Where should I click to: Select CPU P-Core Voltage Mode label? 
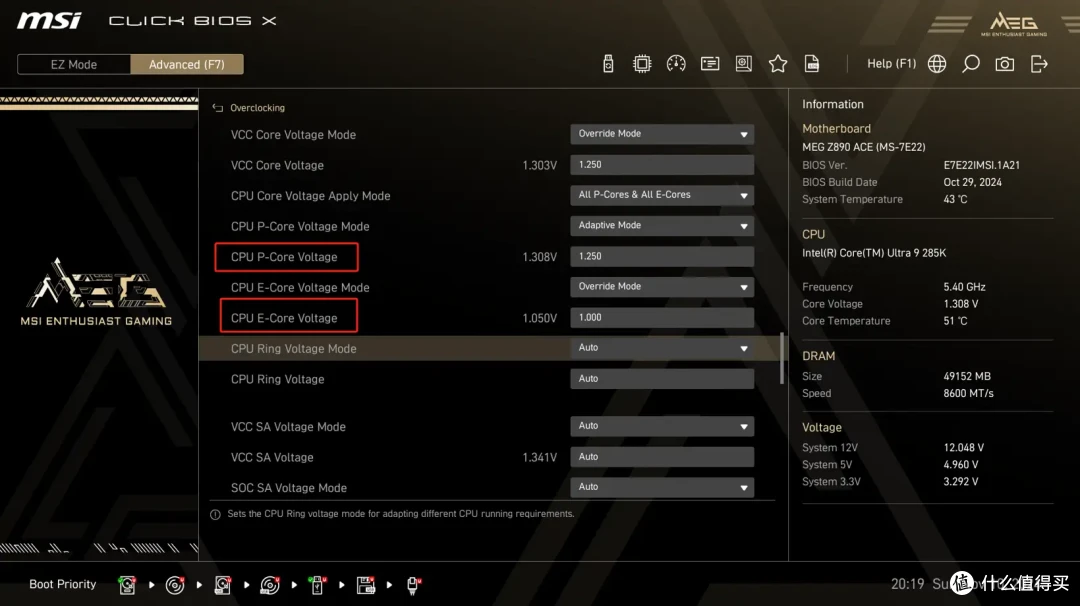(x=300, y=227)
